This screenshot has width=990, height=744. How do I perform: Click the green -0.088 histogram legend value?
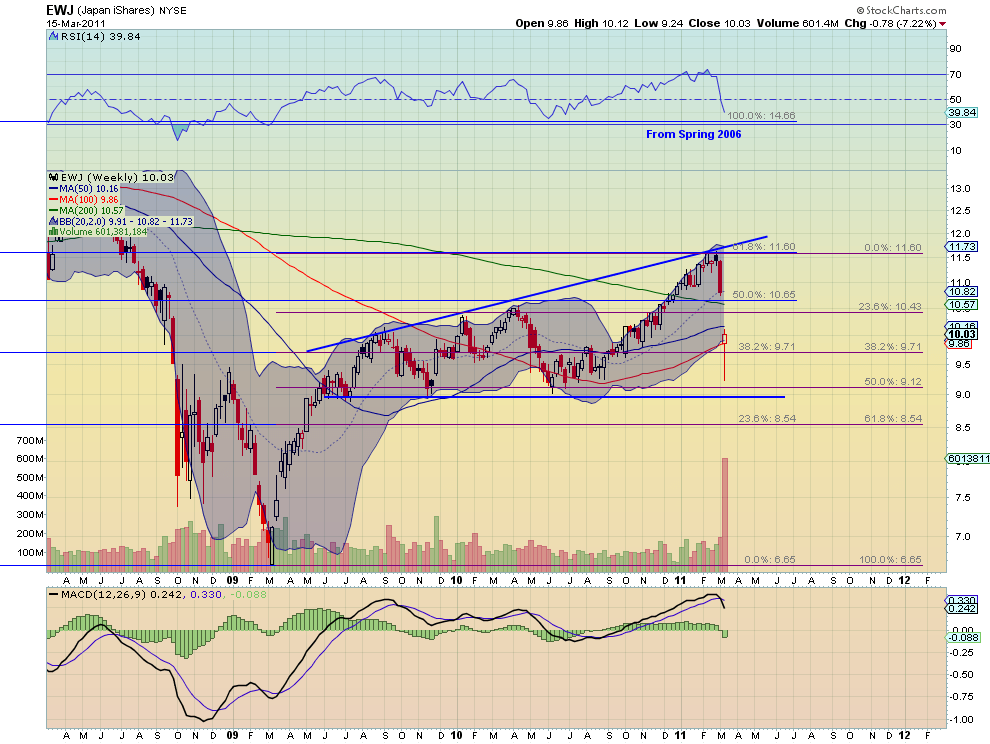click(248, 594)
